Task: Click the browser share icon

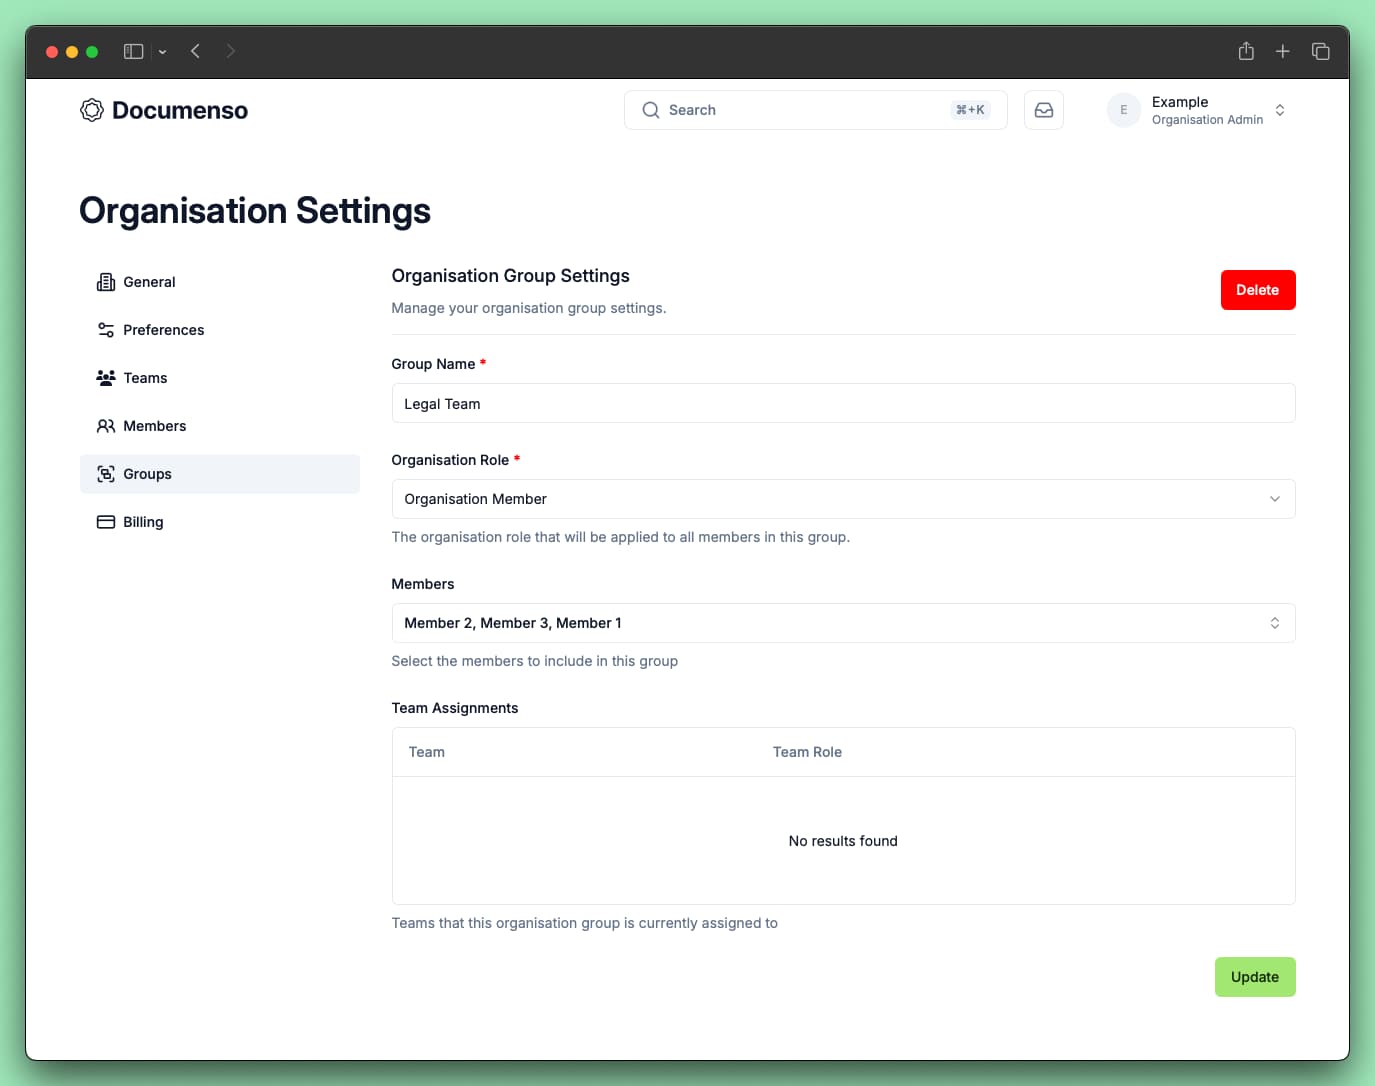Action: 1246,51
